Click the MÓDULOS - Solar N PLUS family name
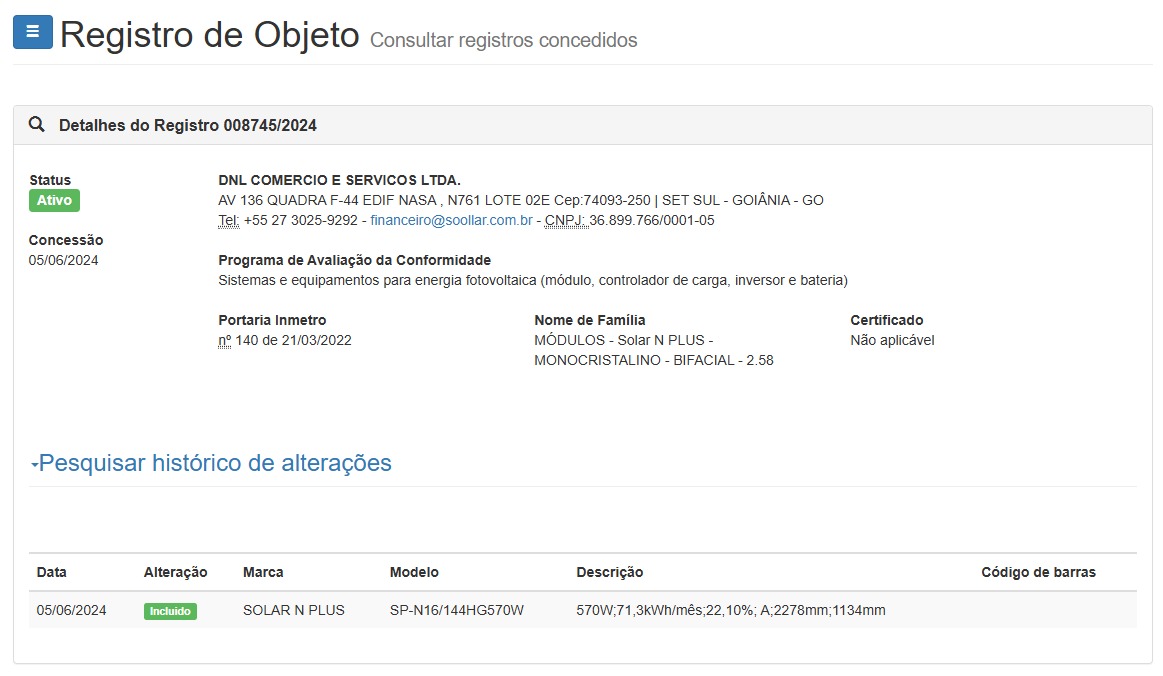Image resolution: width=1163 pixels, height=676 pixels. click(x=653, y=350)
